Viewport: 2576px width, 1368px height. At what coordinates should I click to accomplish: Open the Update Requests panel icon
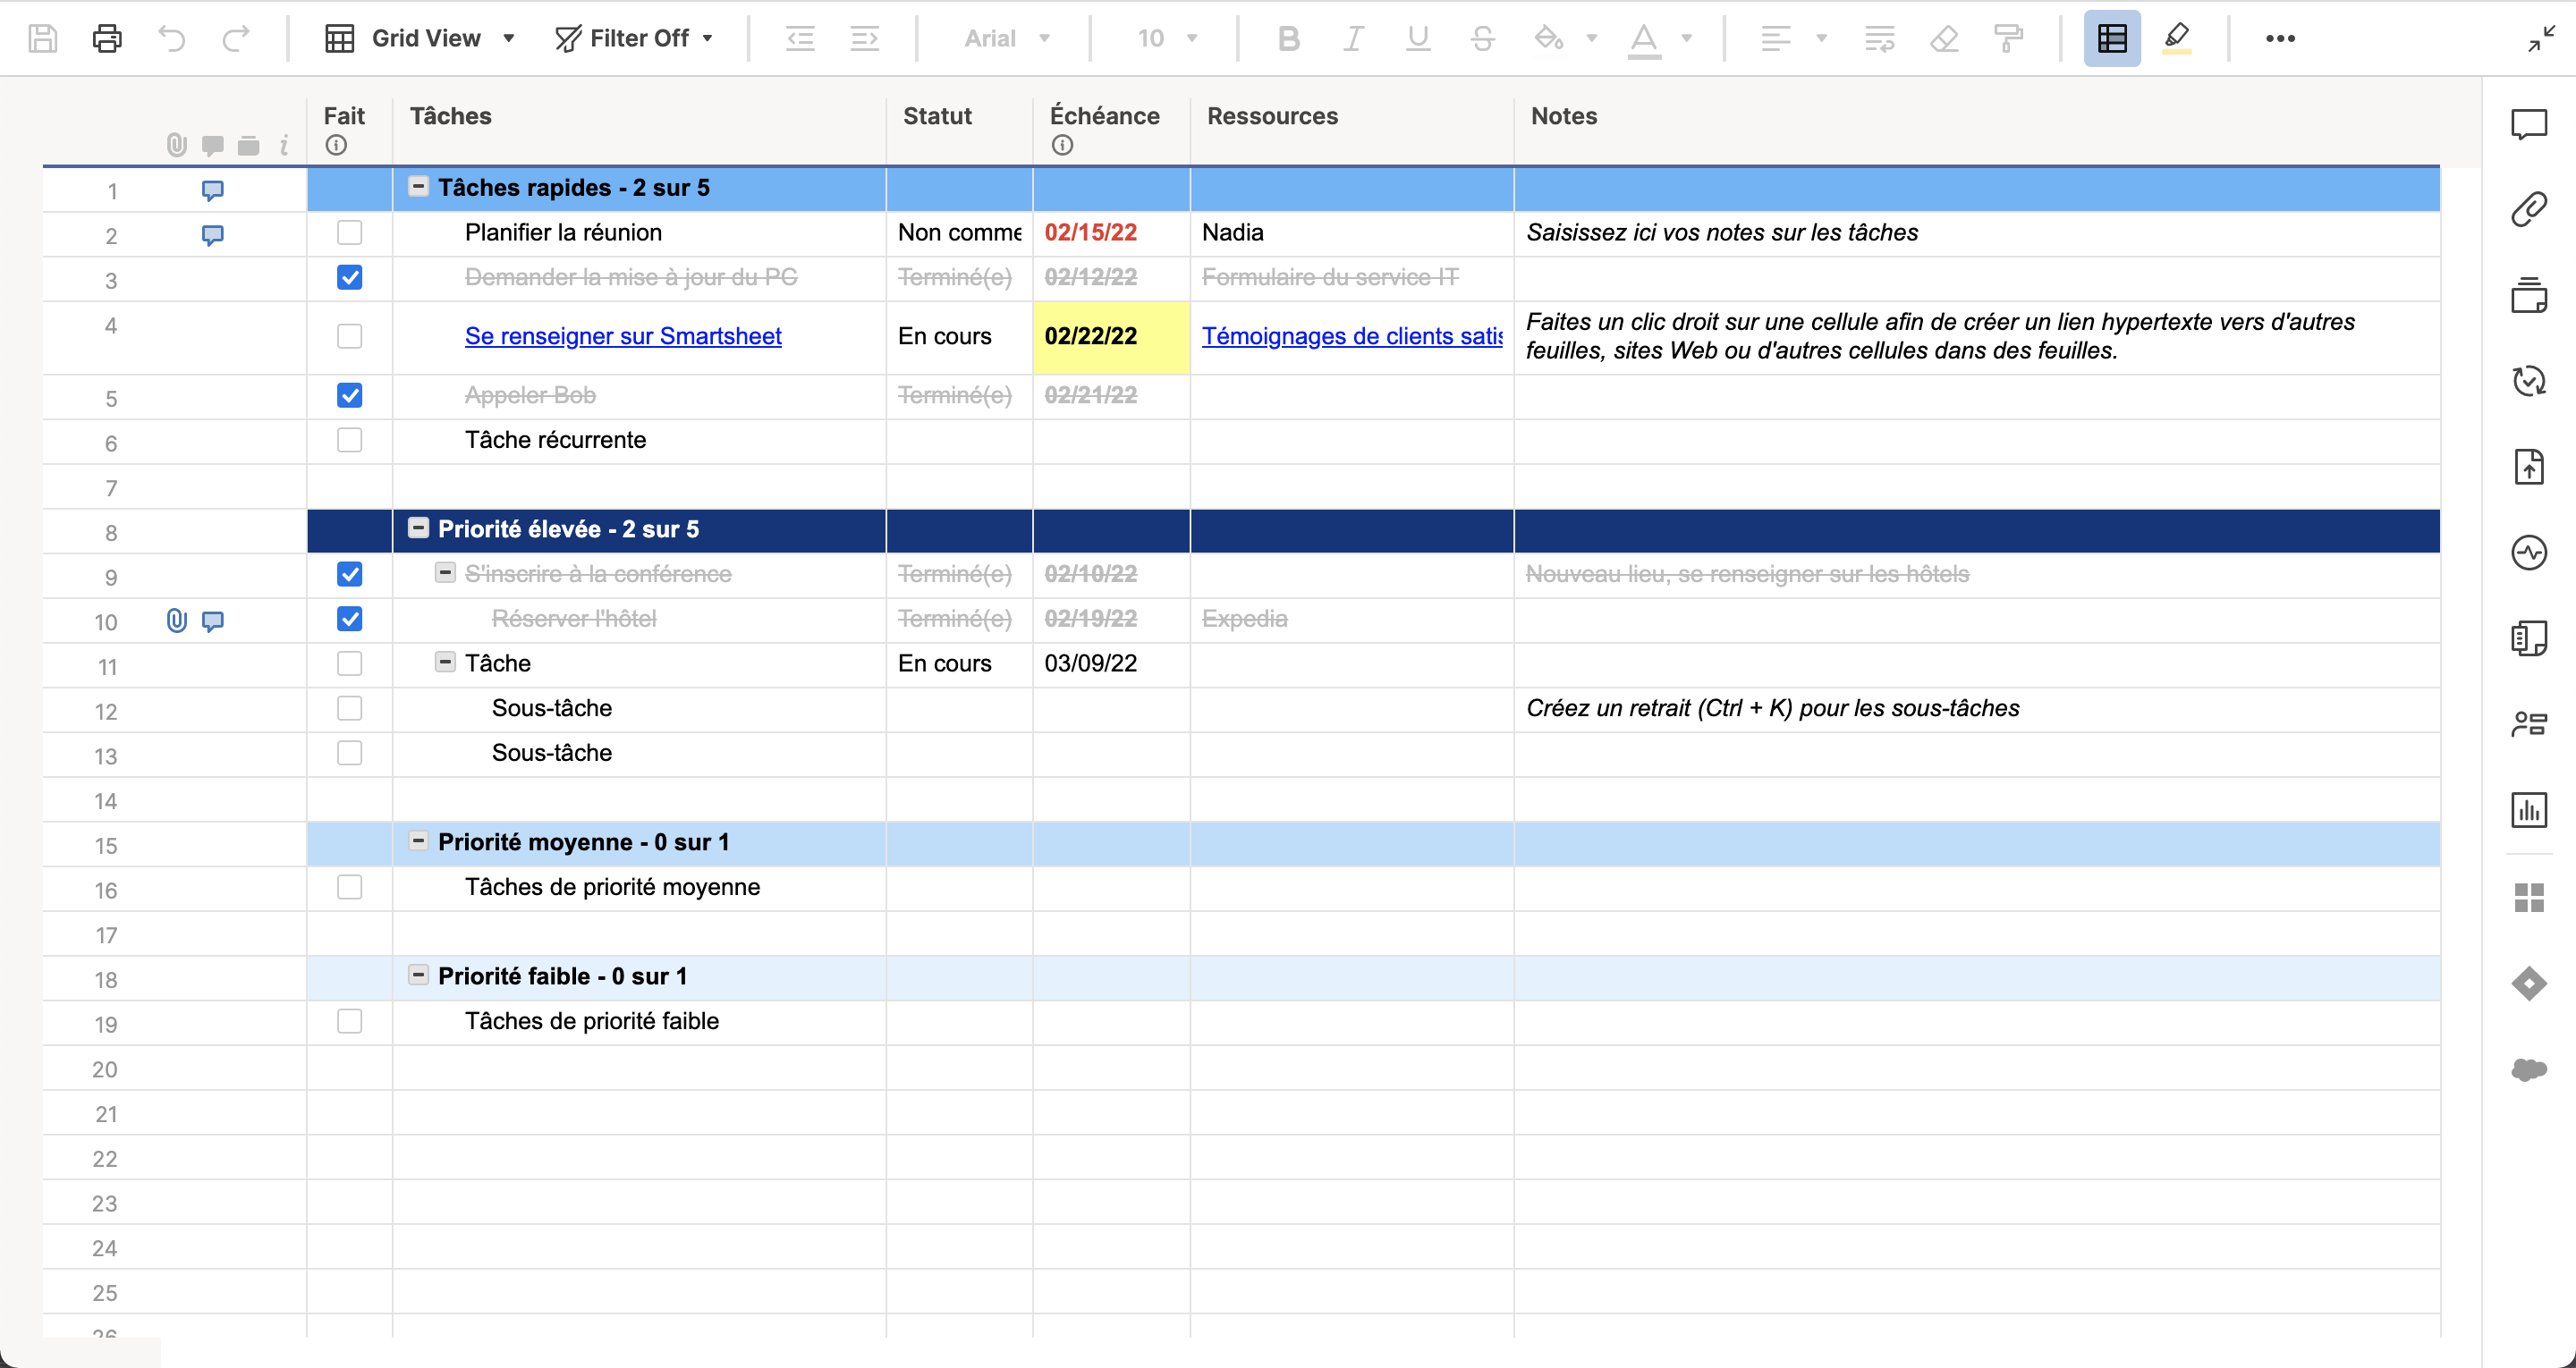point(2529,381)
